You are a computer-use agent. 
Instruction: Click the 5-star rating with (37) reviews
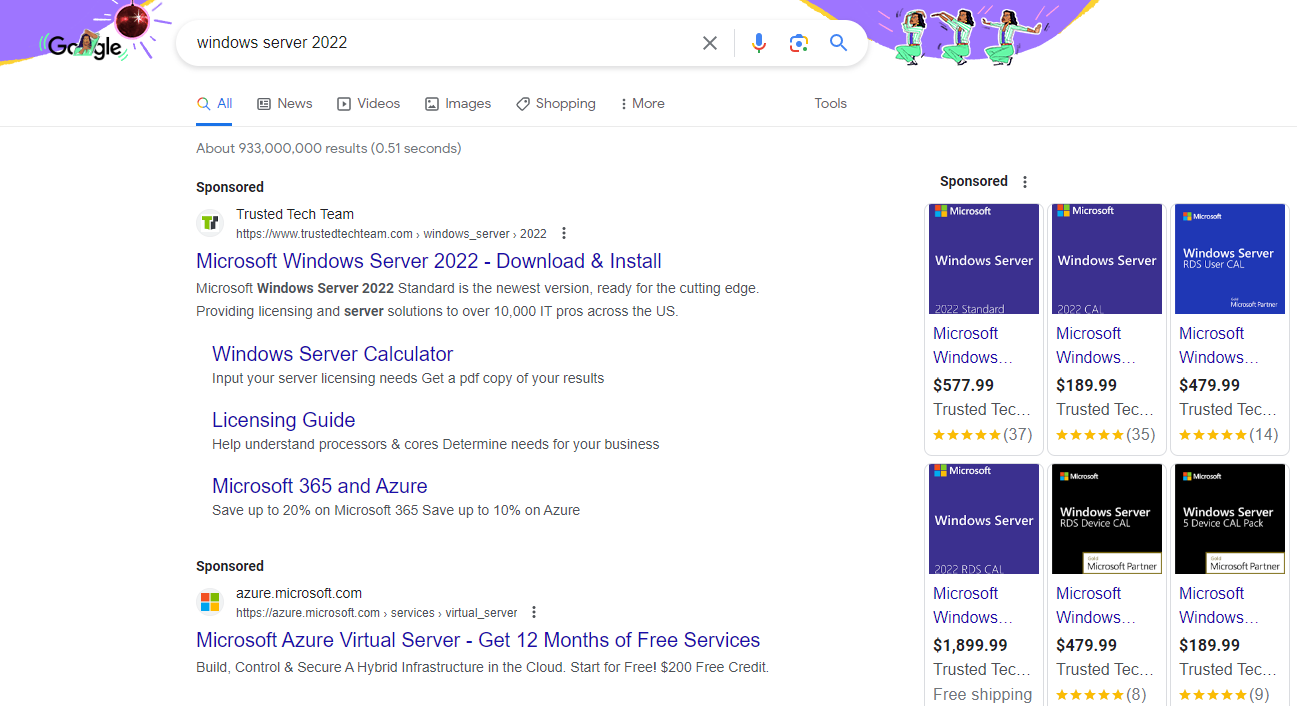982,435
